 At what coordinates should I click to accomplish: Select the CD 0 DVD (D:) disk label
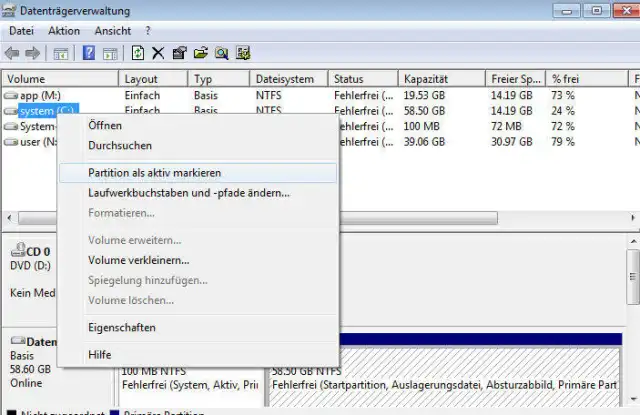[x=31, y=258]
